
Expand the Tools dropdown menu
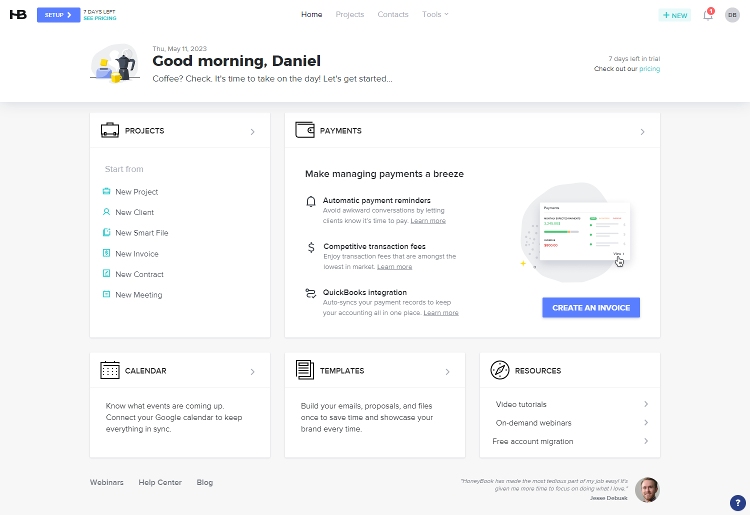tap(435, 15)
